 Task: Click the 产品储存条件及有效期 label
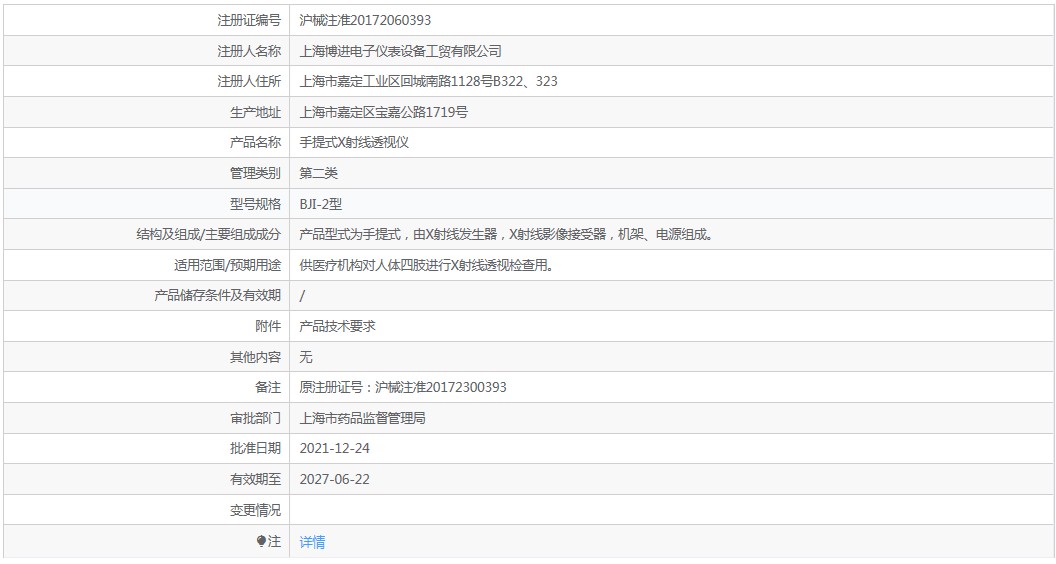tap(218, 296)
